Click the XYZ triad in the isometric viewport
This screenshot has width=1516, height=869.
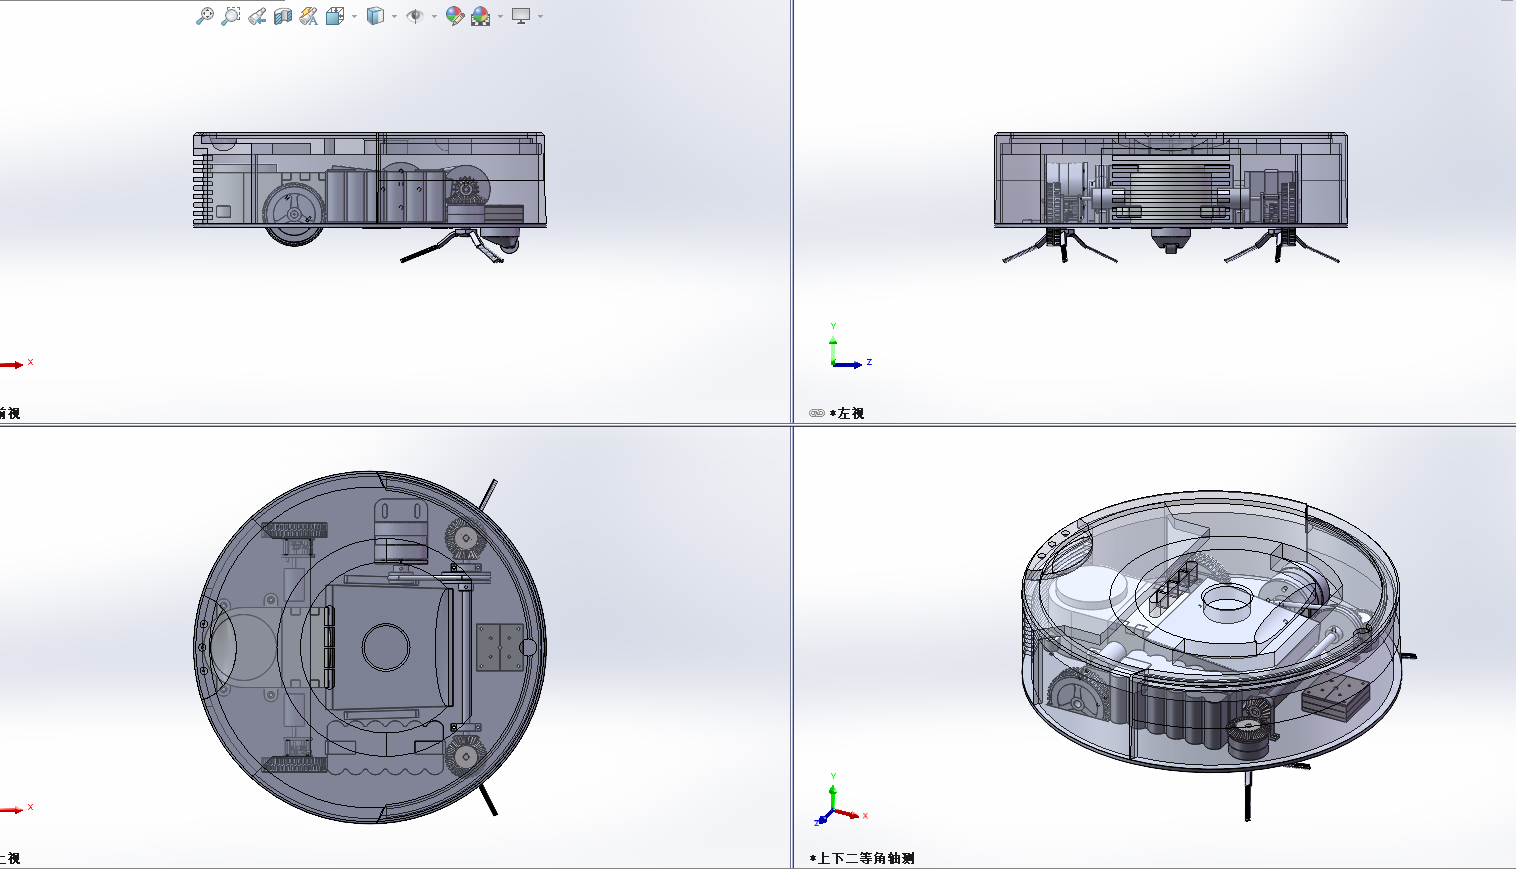pyautogui.click(x=840, y=800)
